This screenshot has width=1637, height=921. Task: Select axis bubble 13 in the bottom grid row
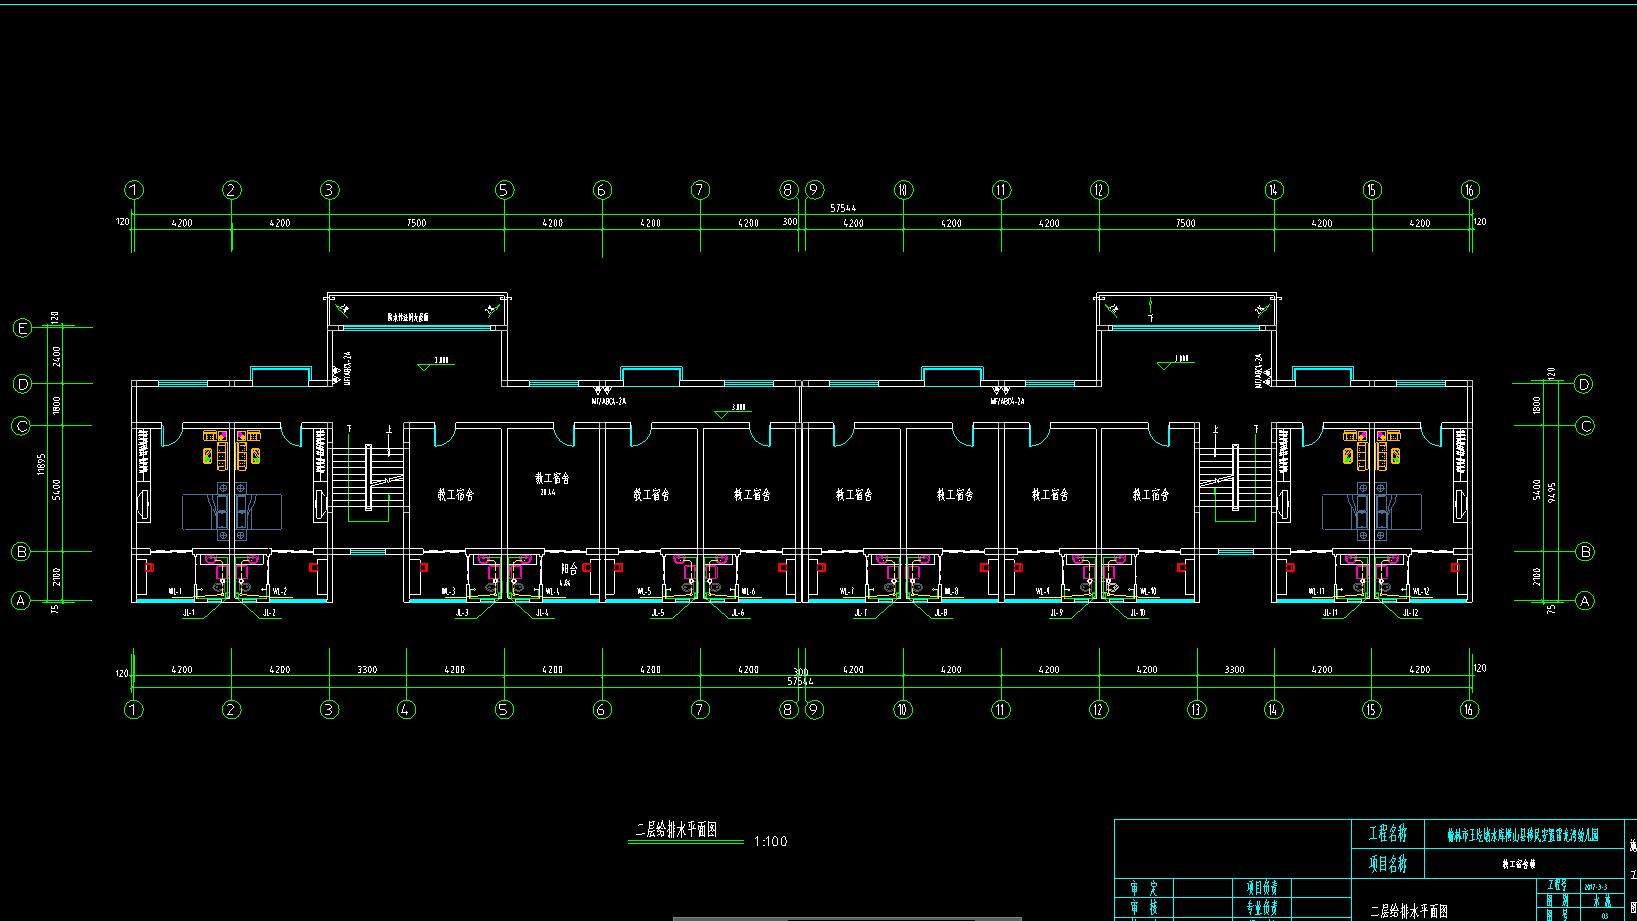point(1196,710)
